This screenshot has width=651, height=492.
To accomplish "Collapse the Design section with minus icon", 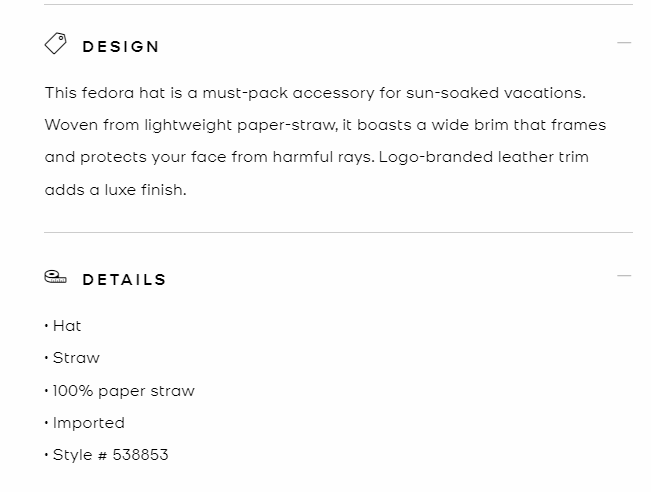I will (624, 43).
